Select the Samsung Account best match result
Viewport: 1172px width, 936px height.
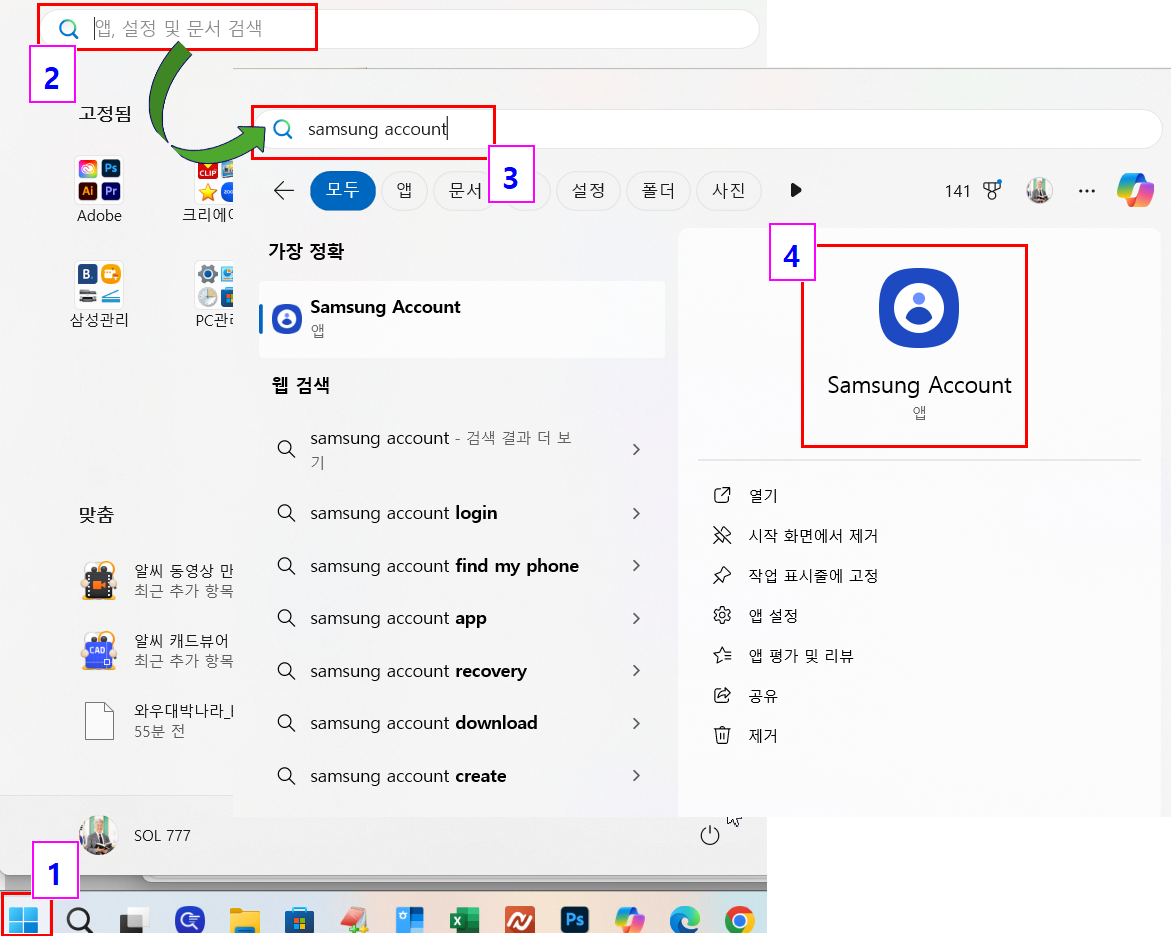point(462,319)
